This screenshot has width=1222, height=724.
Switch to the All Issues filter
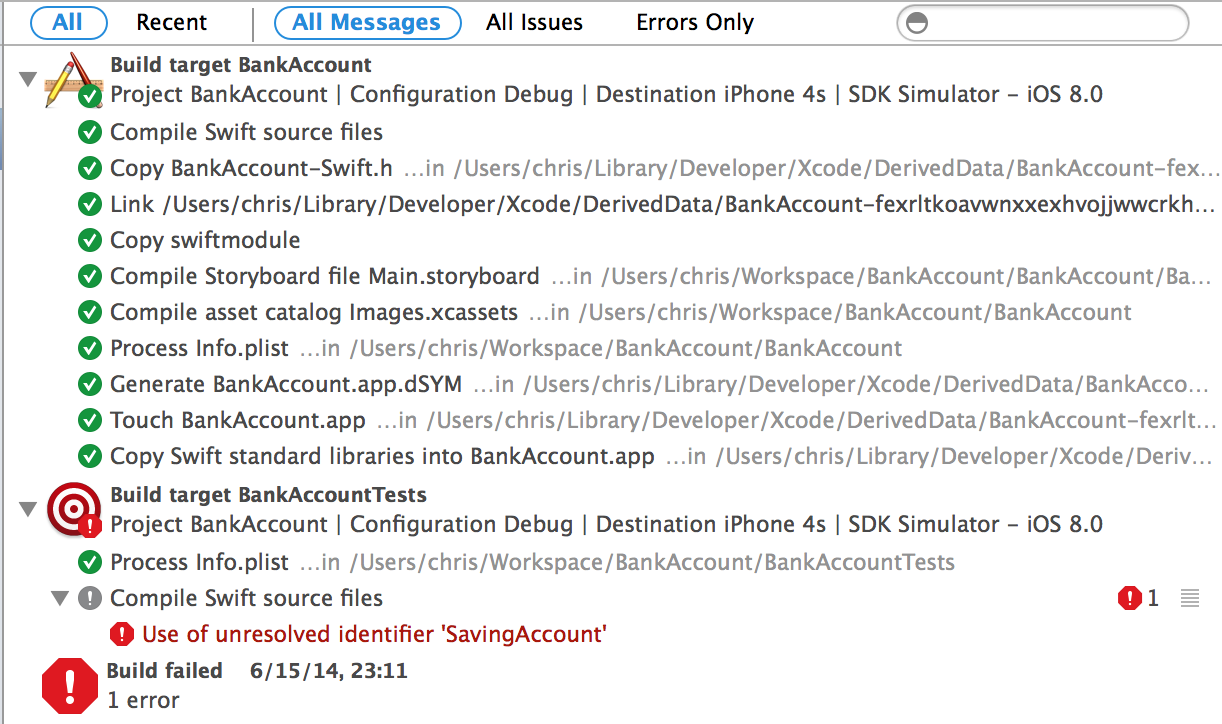[x=534, y=22]
